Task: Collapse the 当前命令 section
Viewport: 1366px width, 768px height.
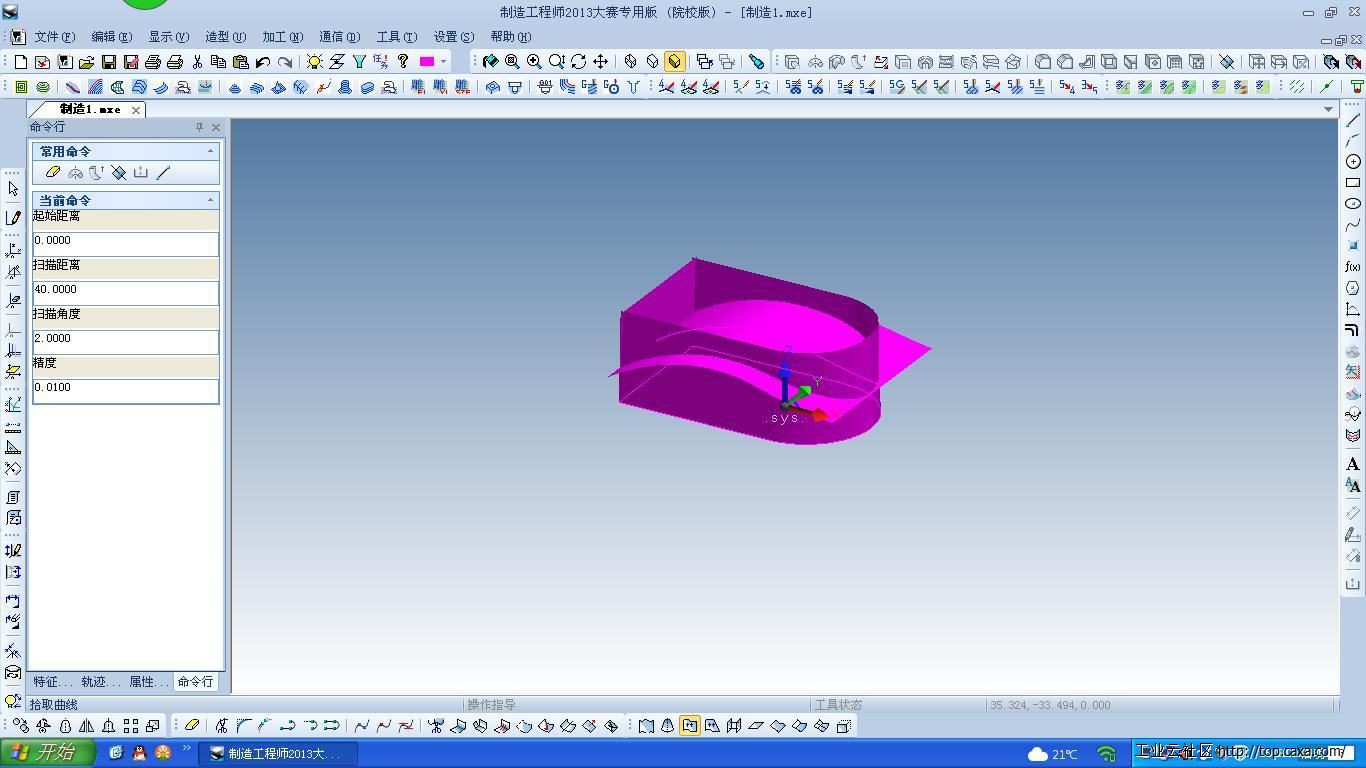Action: (210, 200)
